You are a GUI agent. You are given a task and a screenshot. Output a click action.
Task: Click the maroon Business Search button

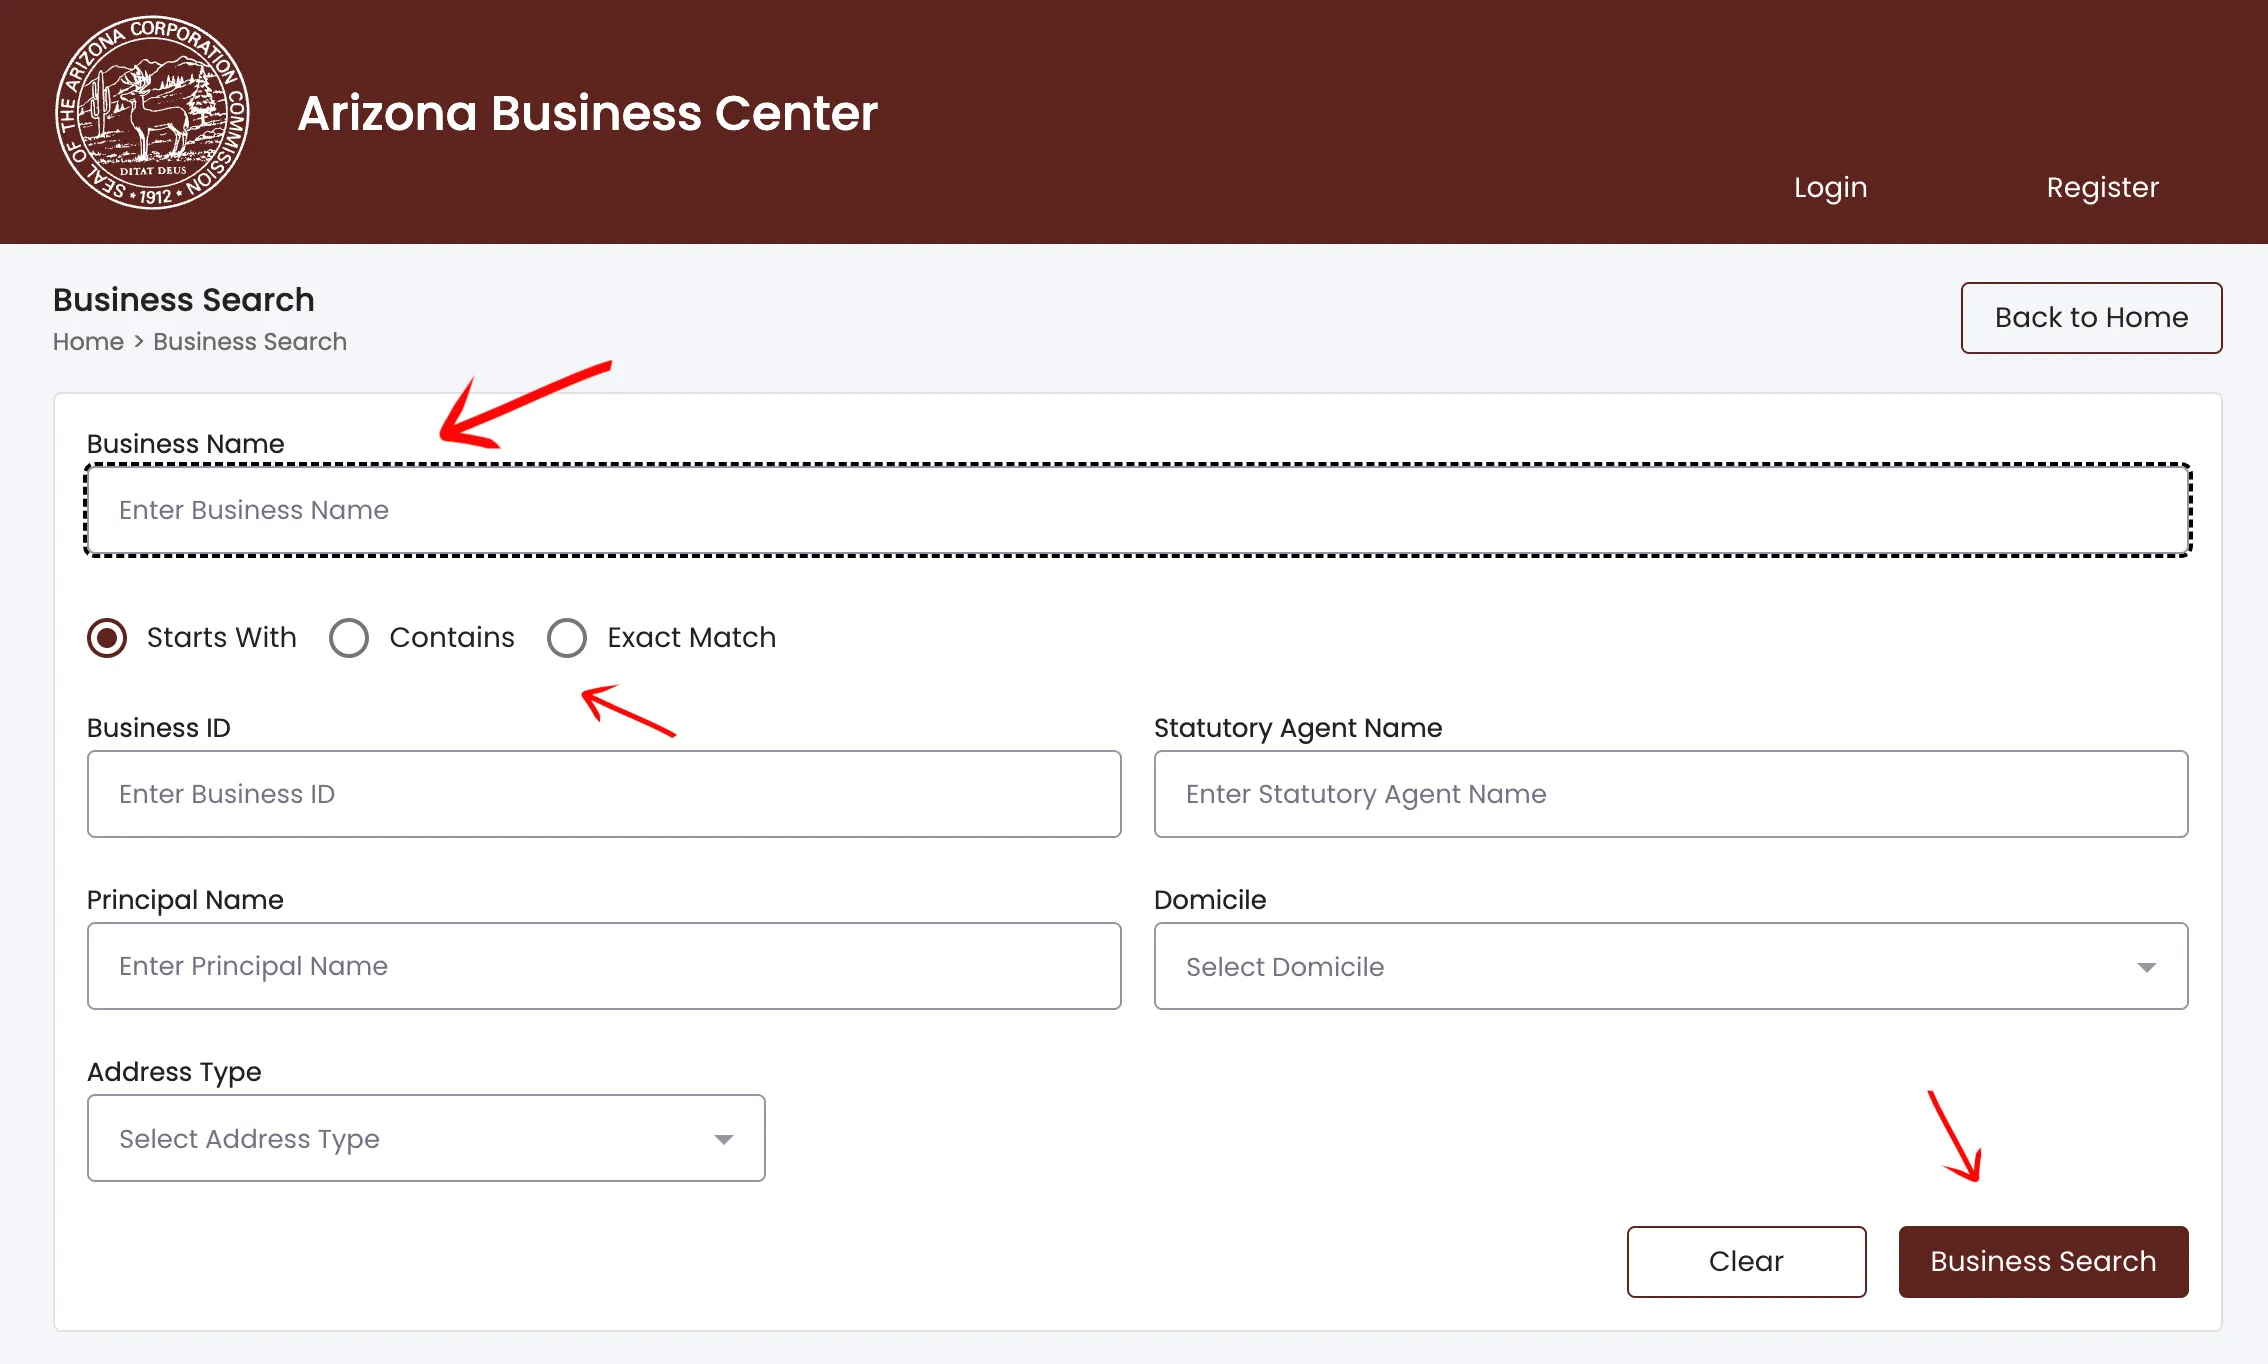coord(2043,1262)
